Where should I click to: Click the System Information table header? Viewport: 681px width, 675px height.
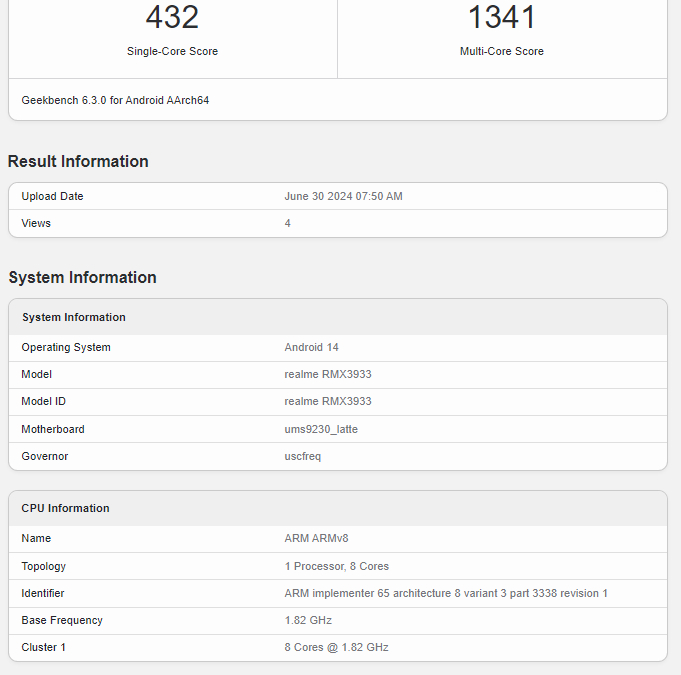click(x=74, y=317)
